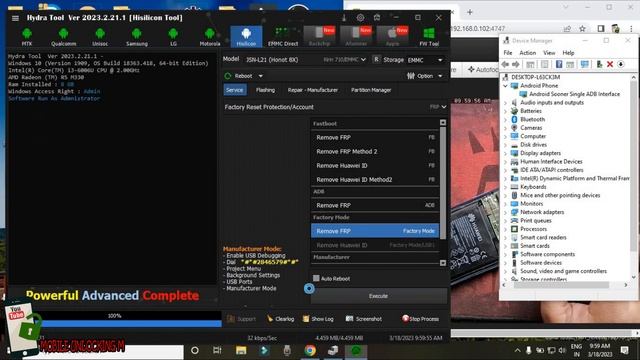Screen dimensions: 640x360
Task: Select the Qualcomm platform icon
Action: point(63,37)
